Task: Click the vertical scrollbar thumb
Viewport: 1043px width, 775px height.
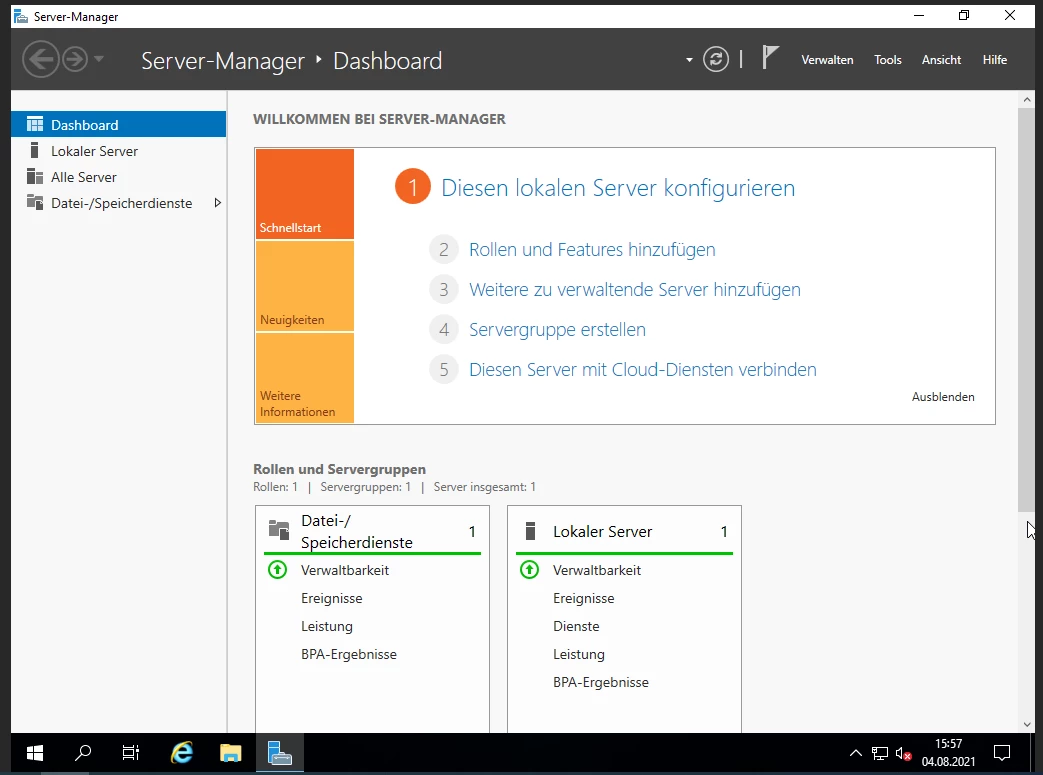Action: coord(1026,310)
